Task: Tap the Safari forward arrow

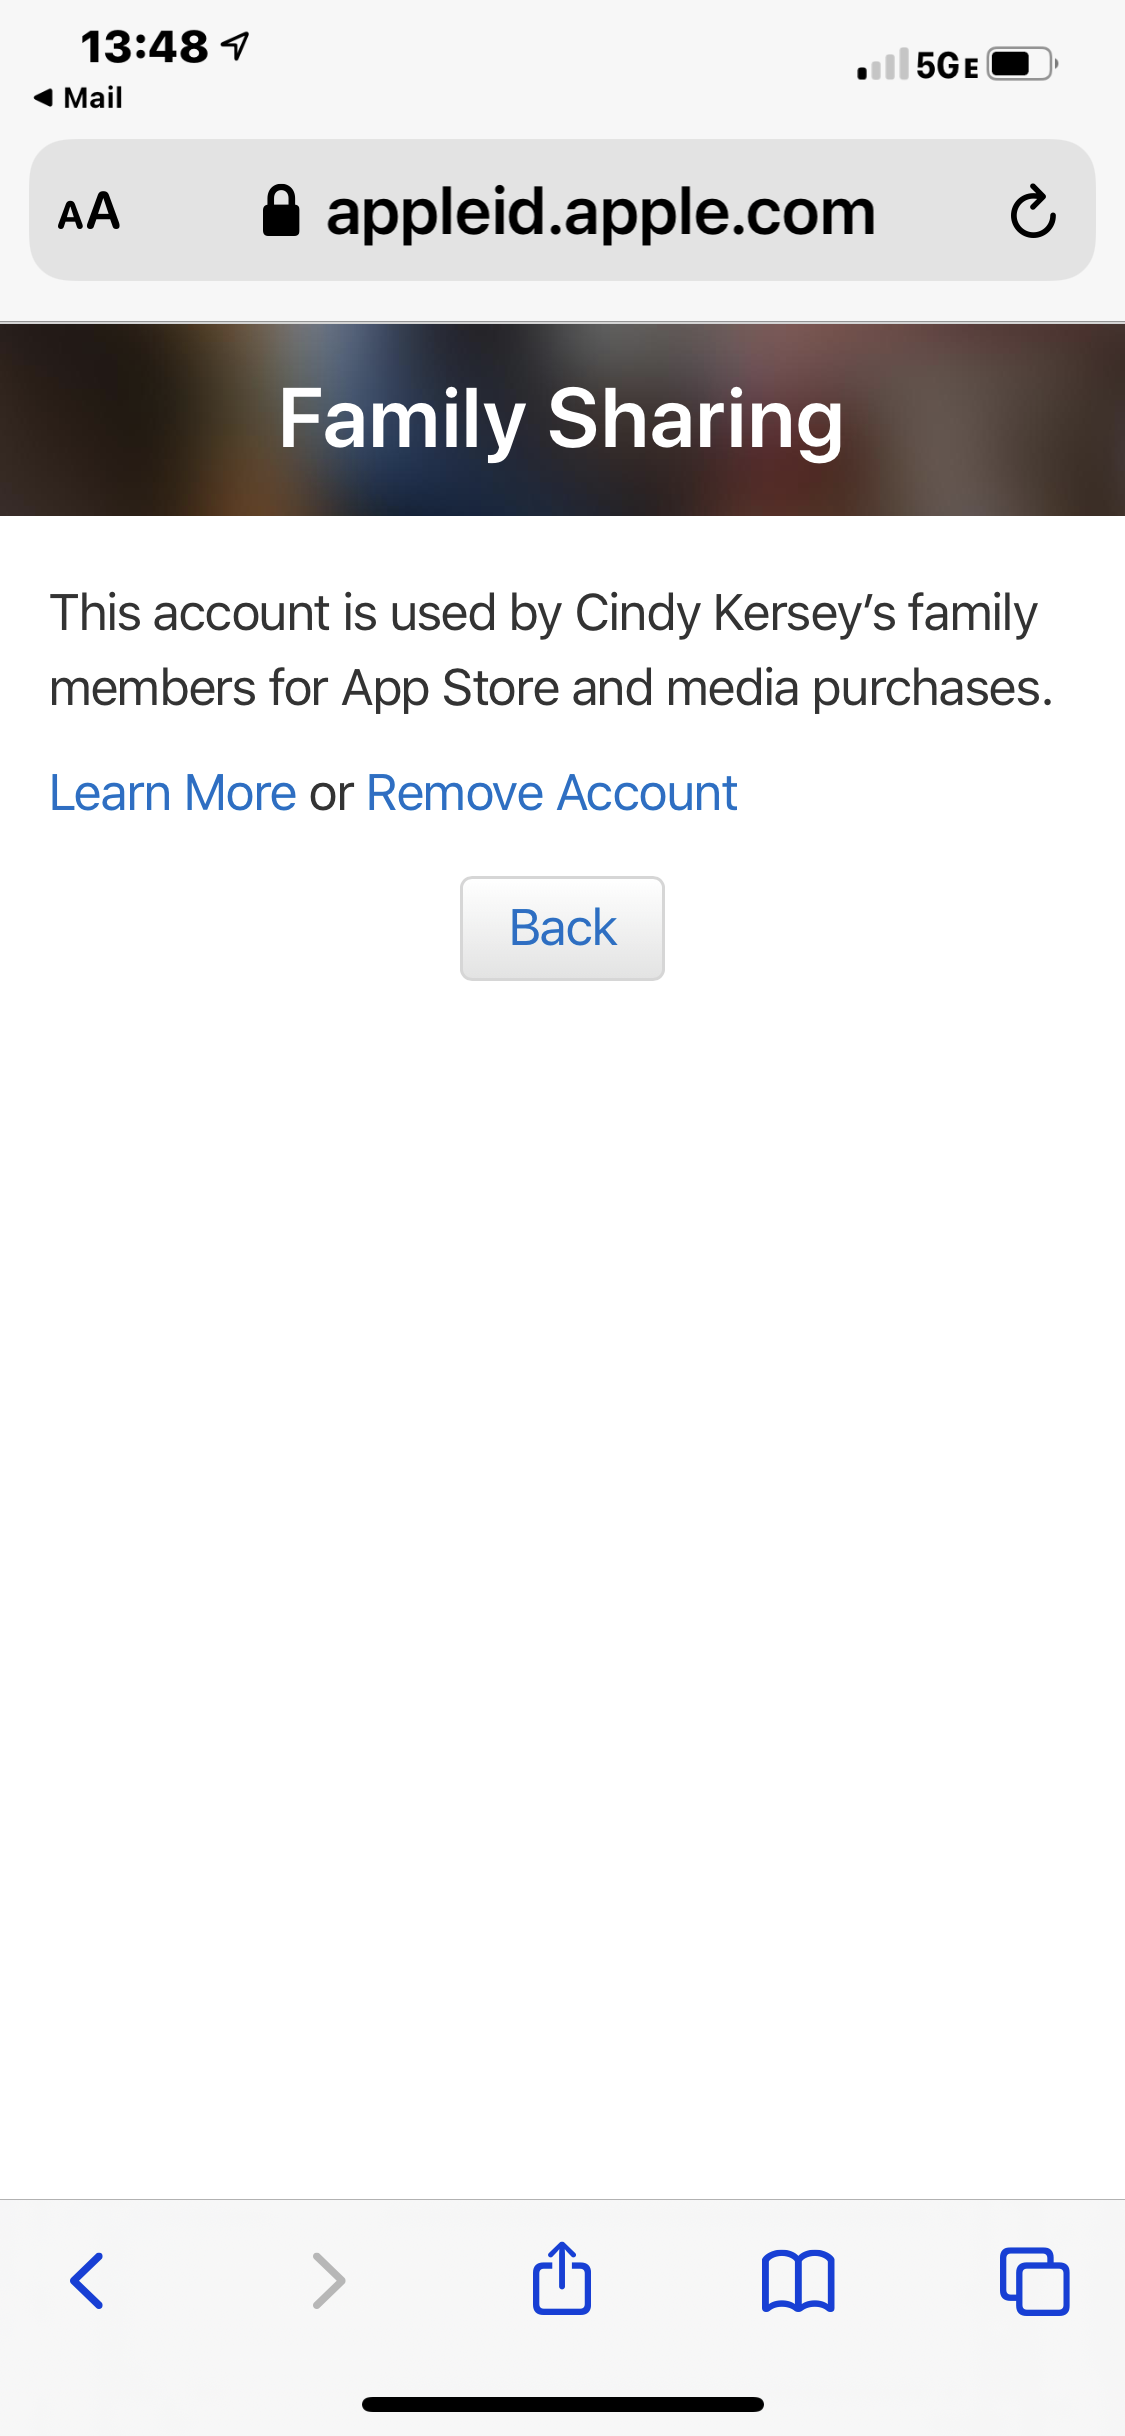Action: coord(328,2281)
